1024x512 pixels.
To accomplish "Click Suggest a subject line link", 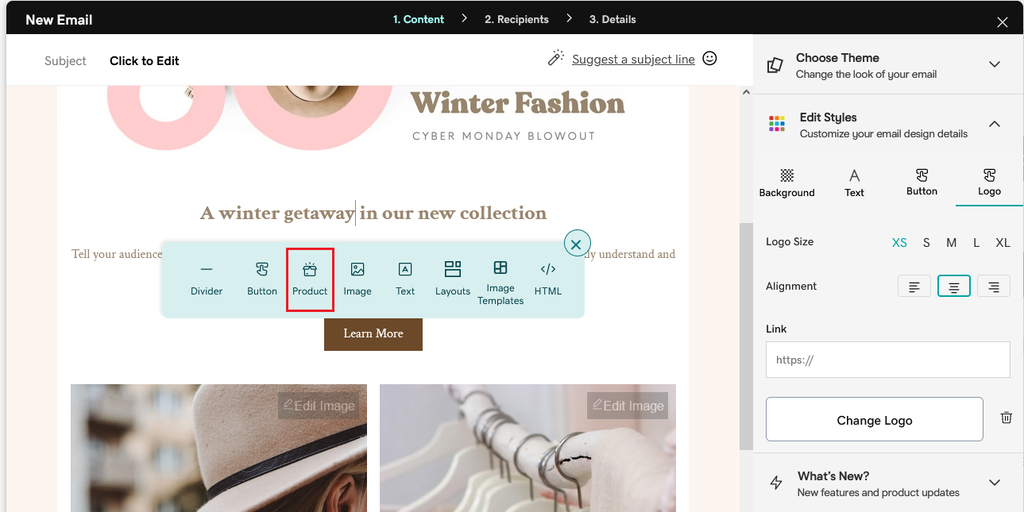I will [633, 59].
